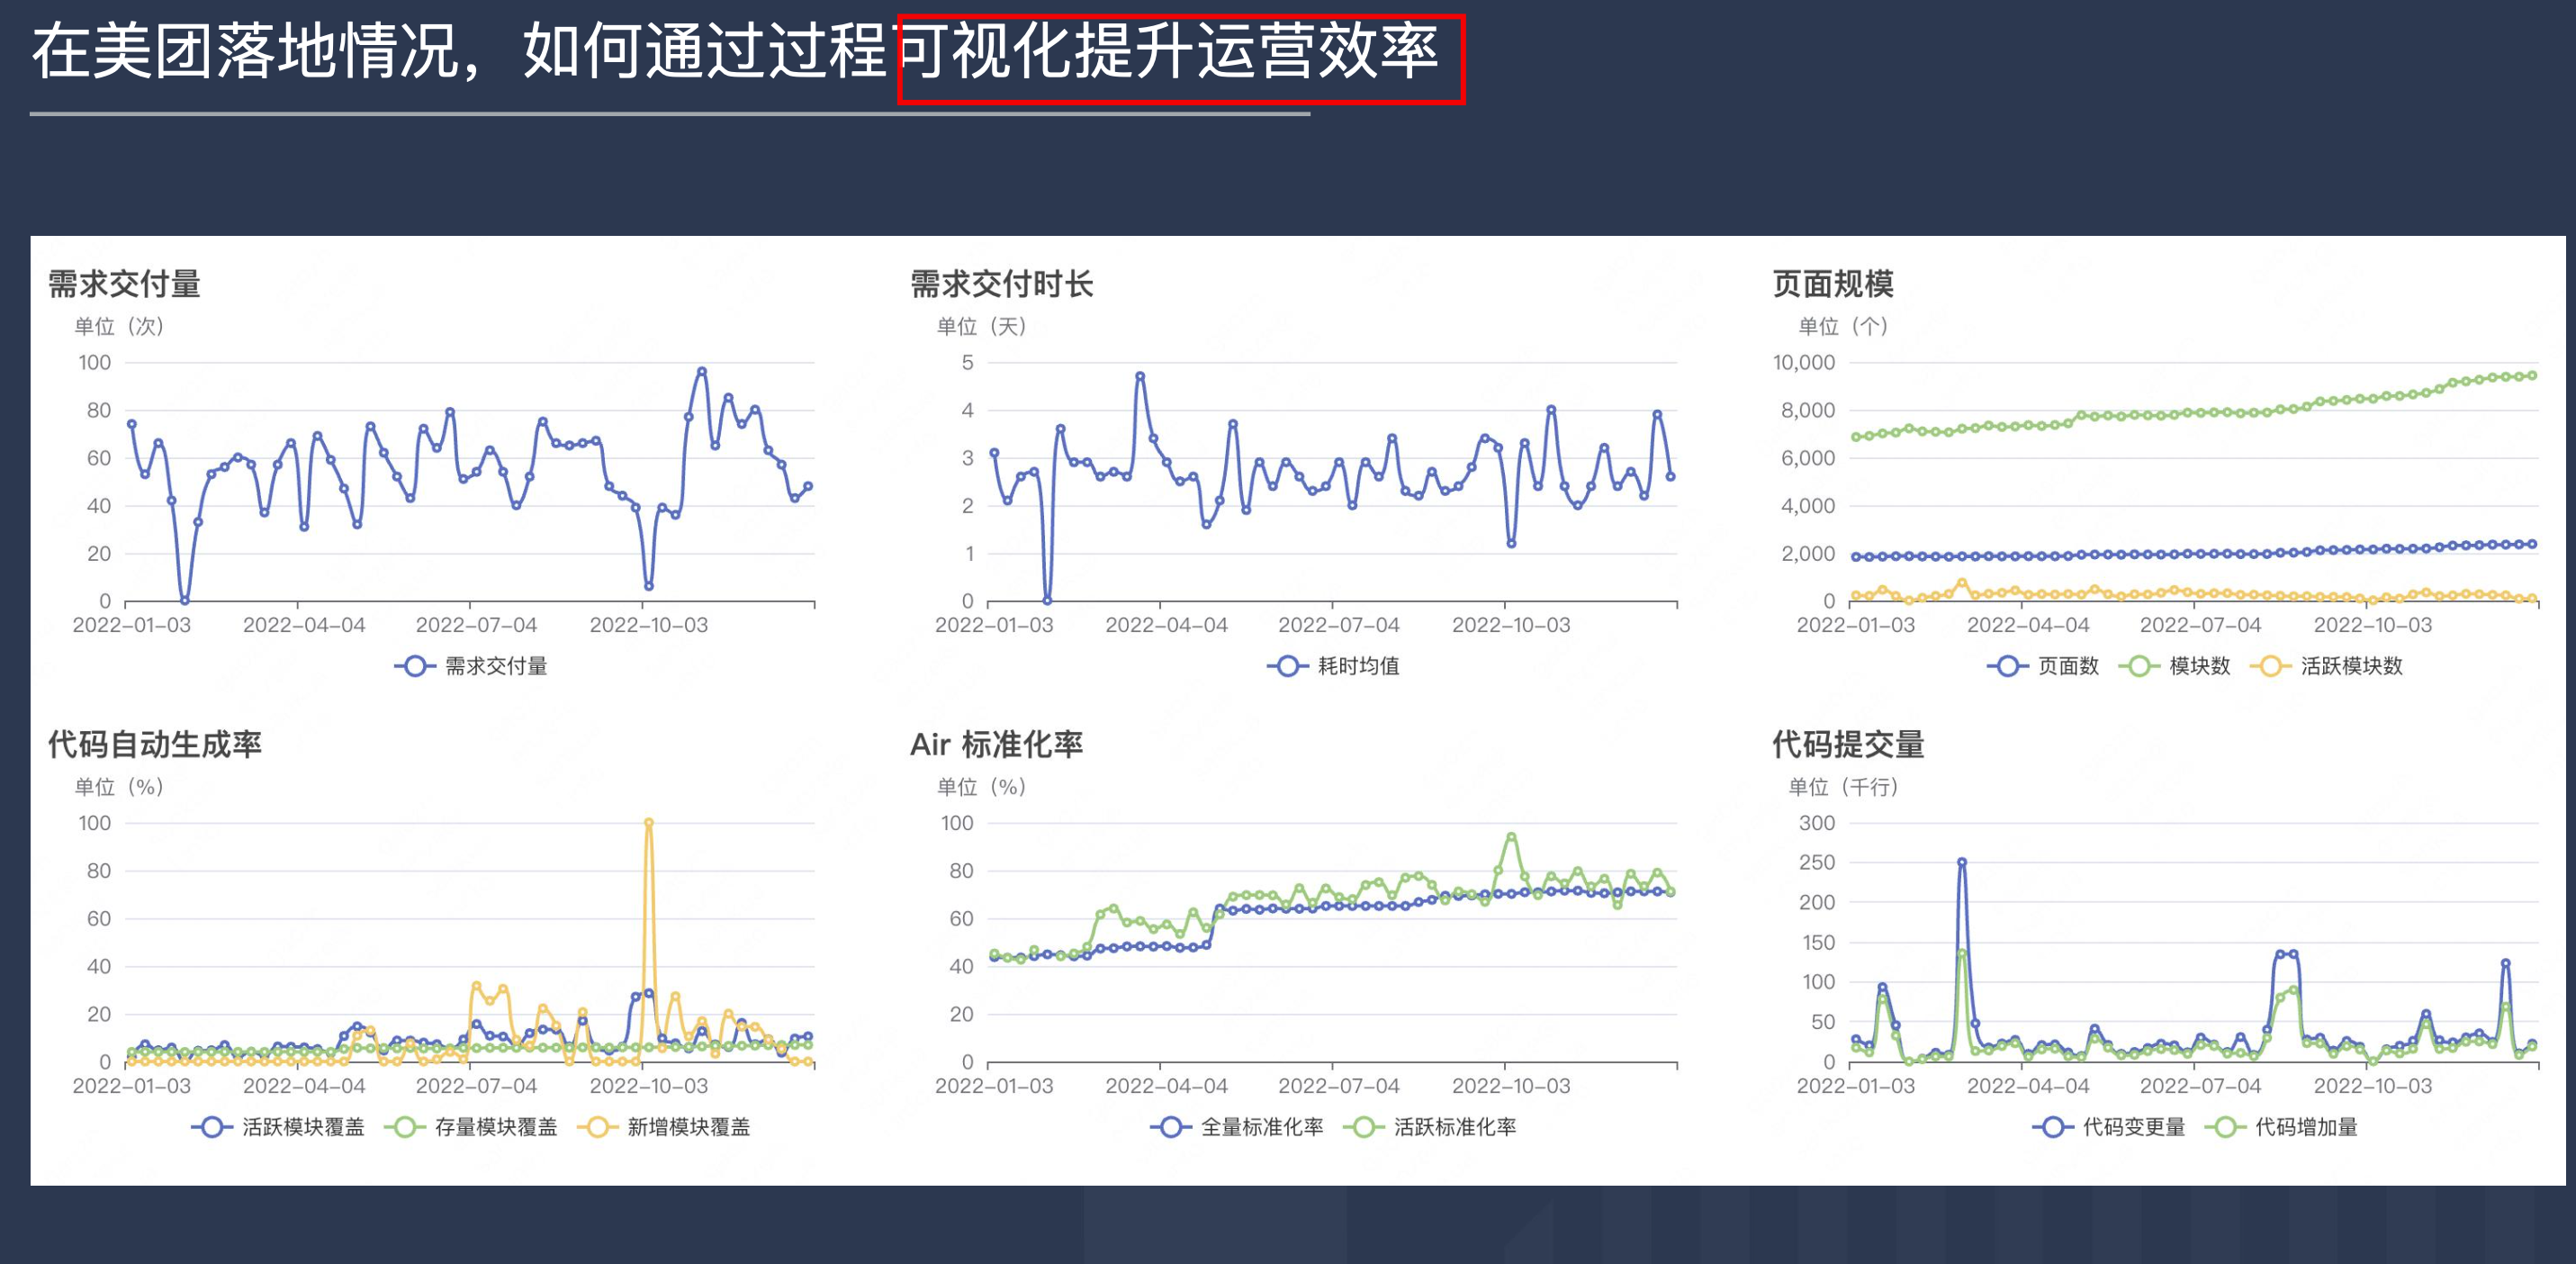
Task: Toggle 代码增加量 legend entry
Action: [x=2282, y=1127]
